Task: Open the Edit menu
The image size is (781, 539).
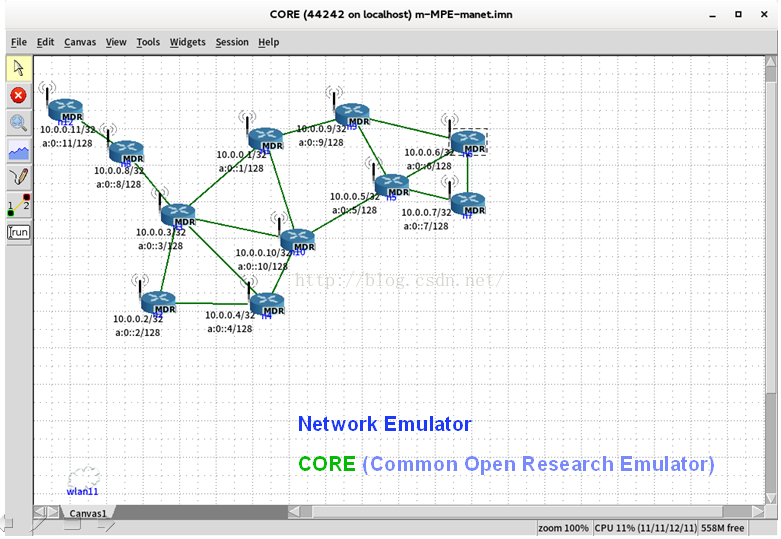Action: [45, 42]
